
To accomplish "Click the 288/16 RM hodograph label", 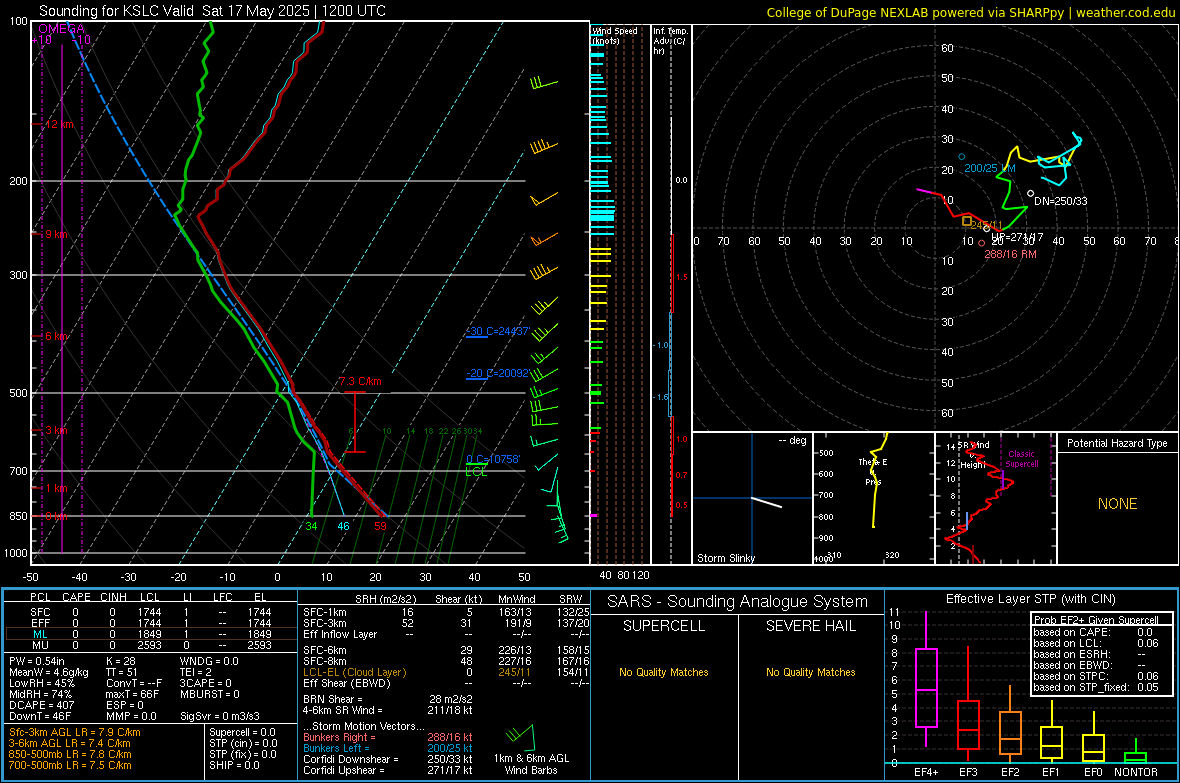I will point(1010,254).
